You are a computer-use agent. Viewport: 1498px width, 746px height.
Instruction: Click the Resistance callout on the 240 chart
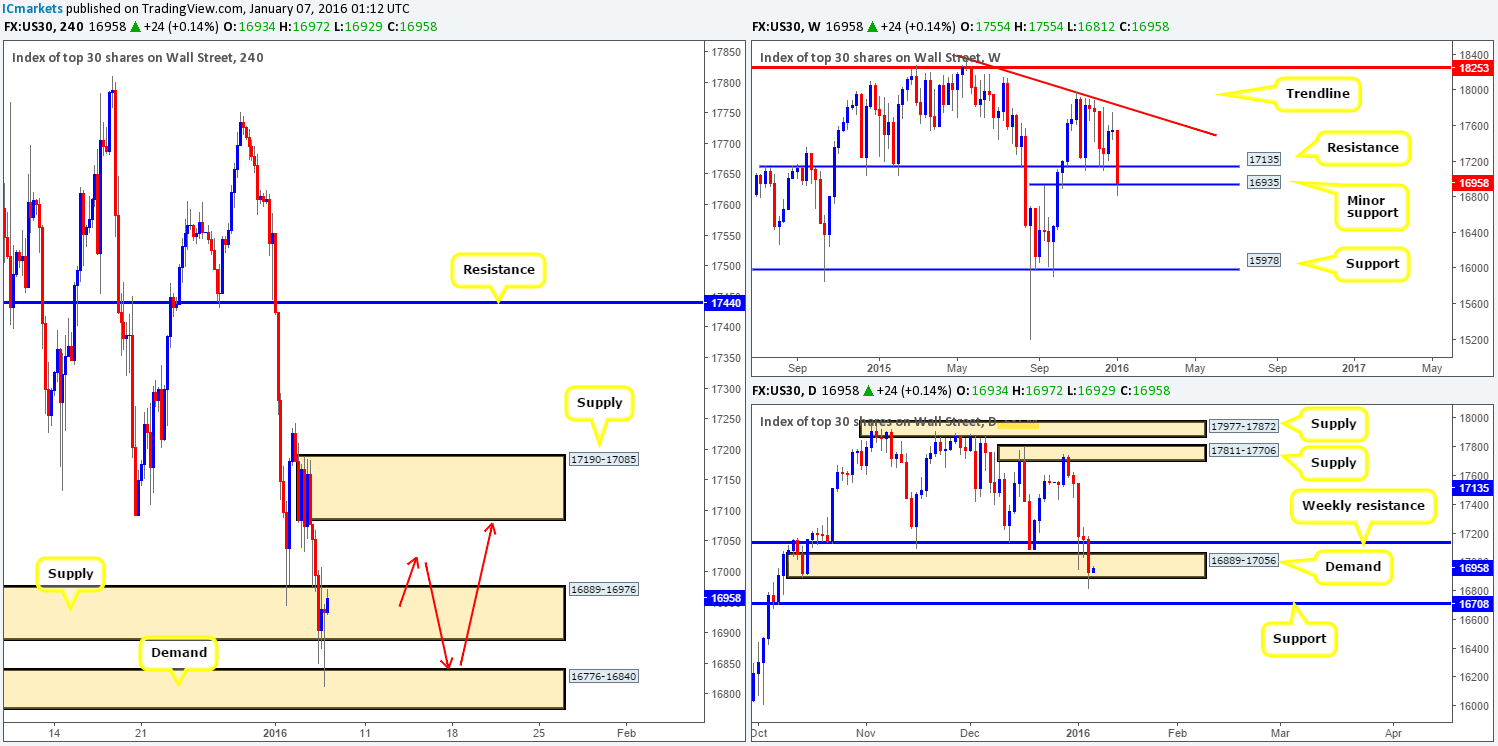coord(498,270)
